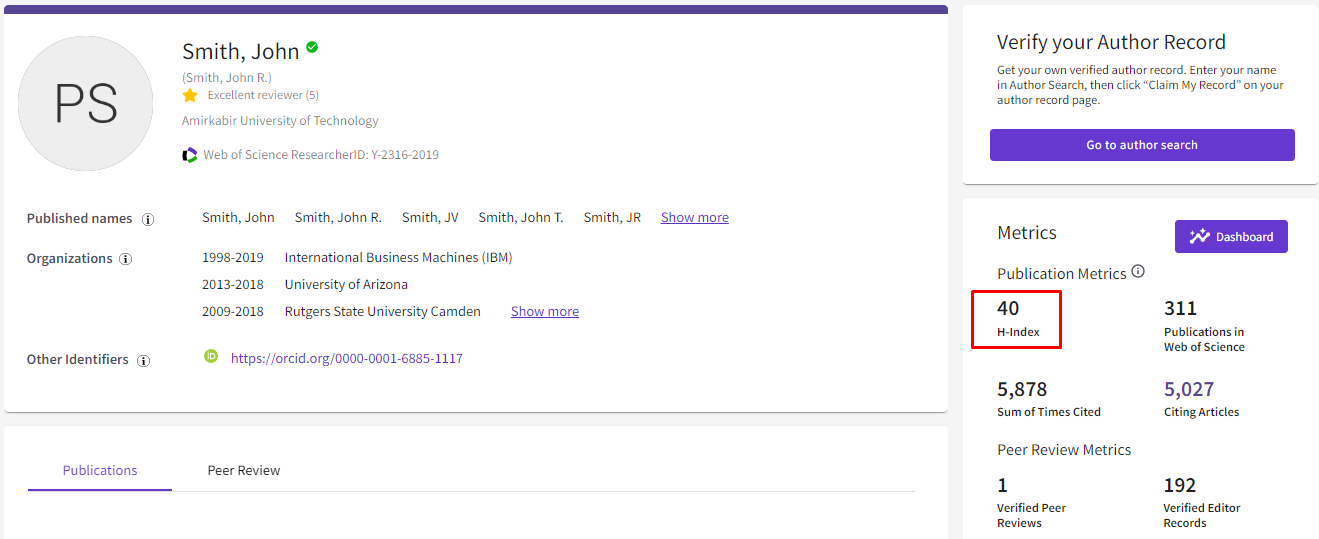
Task: Click the 311 Publications in Web of Science
Action: [1180, 309]
